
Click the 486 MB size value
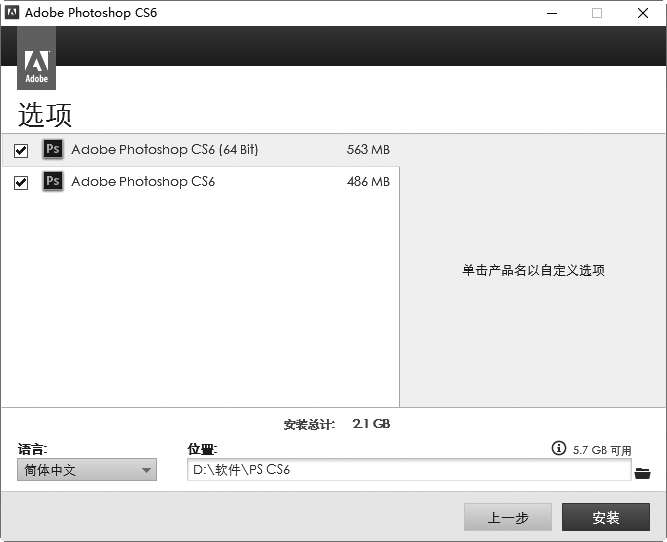[368, 182]
